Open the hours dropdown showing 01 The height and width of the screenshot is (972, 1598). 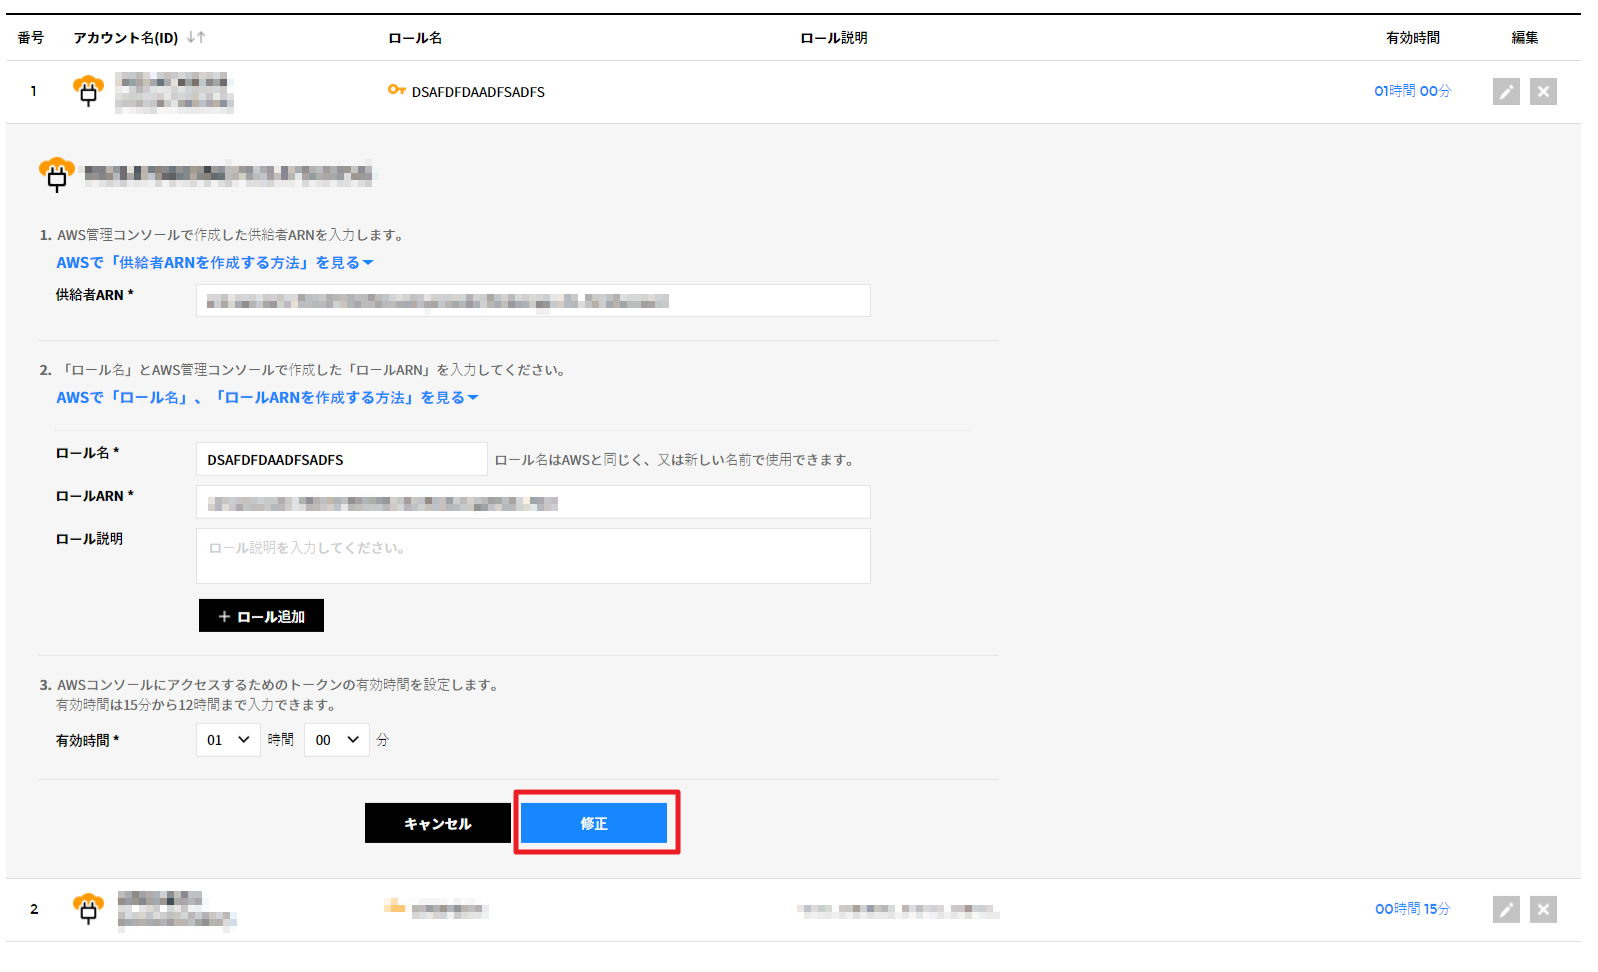click(x=228, y=740)
